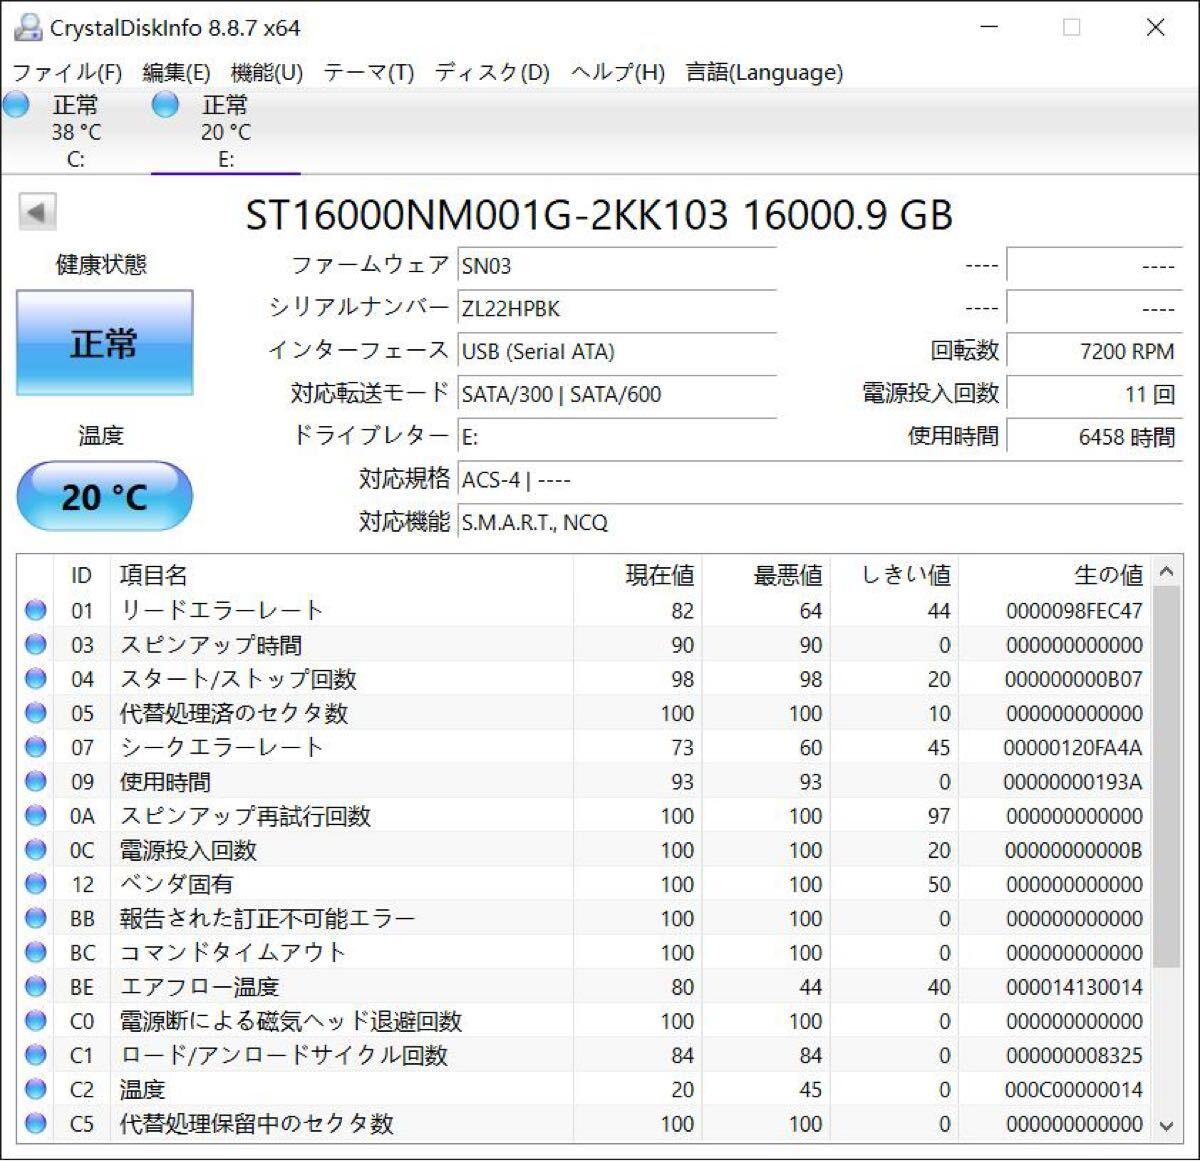Click scrollbar up arrow in SMART list
This screenshot has width=1200, height=1161.
click(x=1166, y=572)
